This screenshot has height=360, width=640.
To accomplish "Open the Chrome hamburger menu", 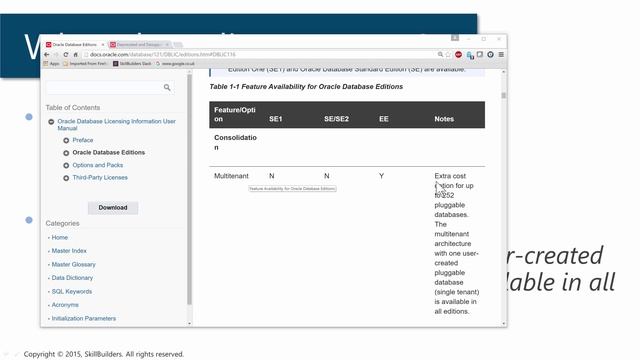I will coord(501,54).
